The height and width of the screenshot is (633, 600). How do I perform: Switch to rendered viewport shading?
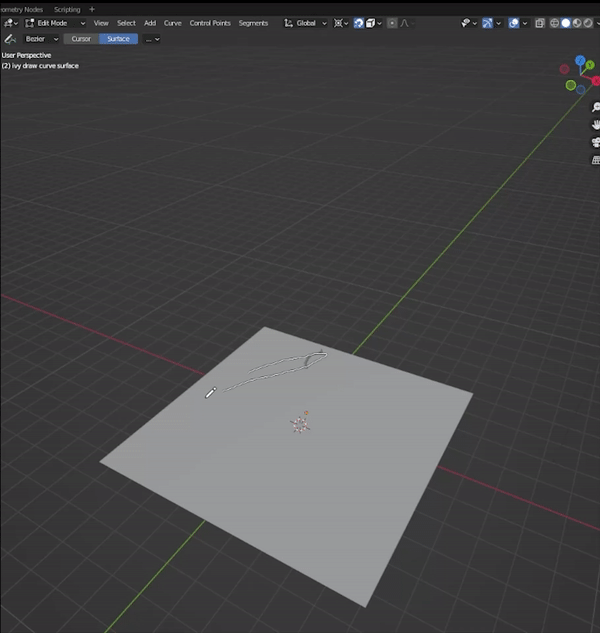pos(588,23)
